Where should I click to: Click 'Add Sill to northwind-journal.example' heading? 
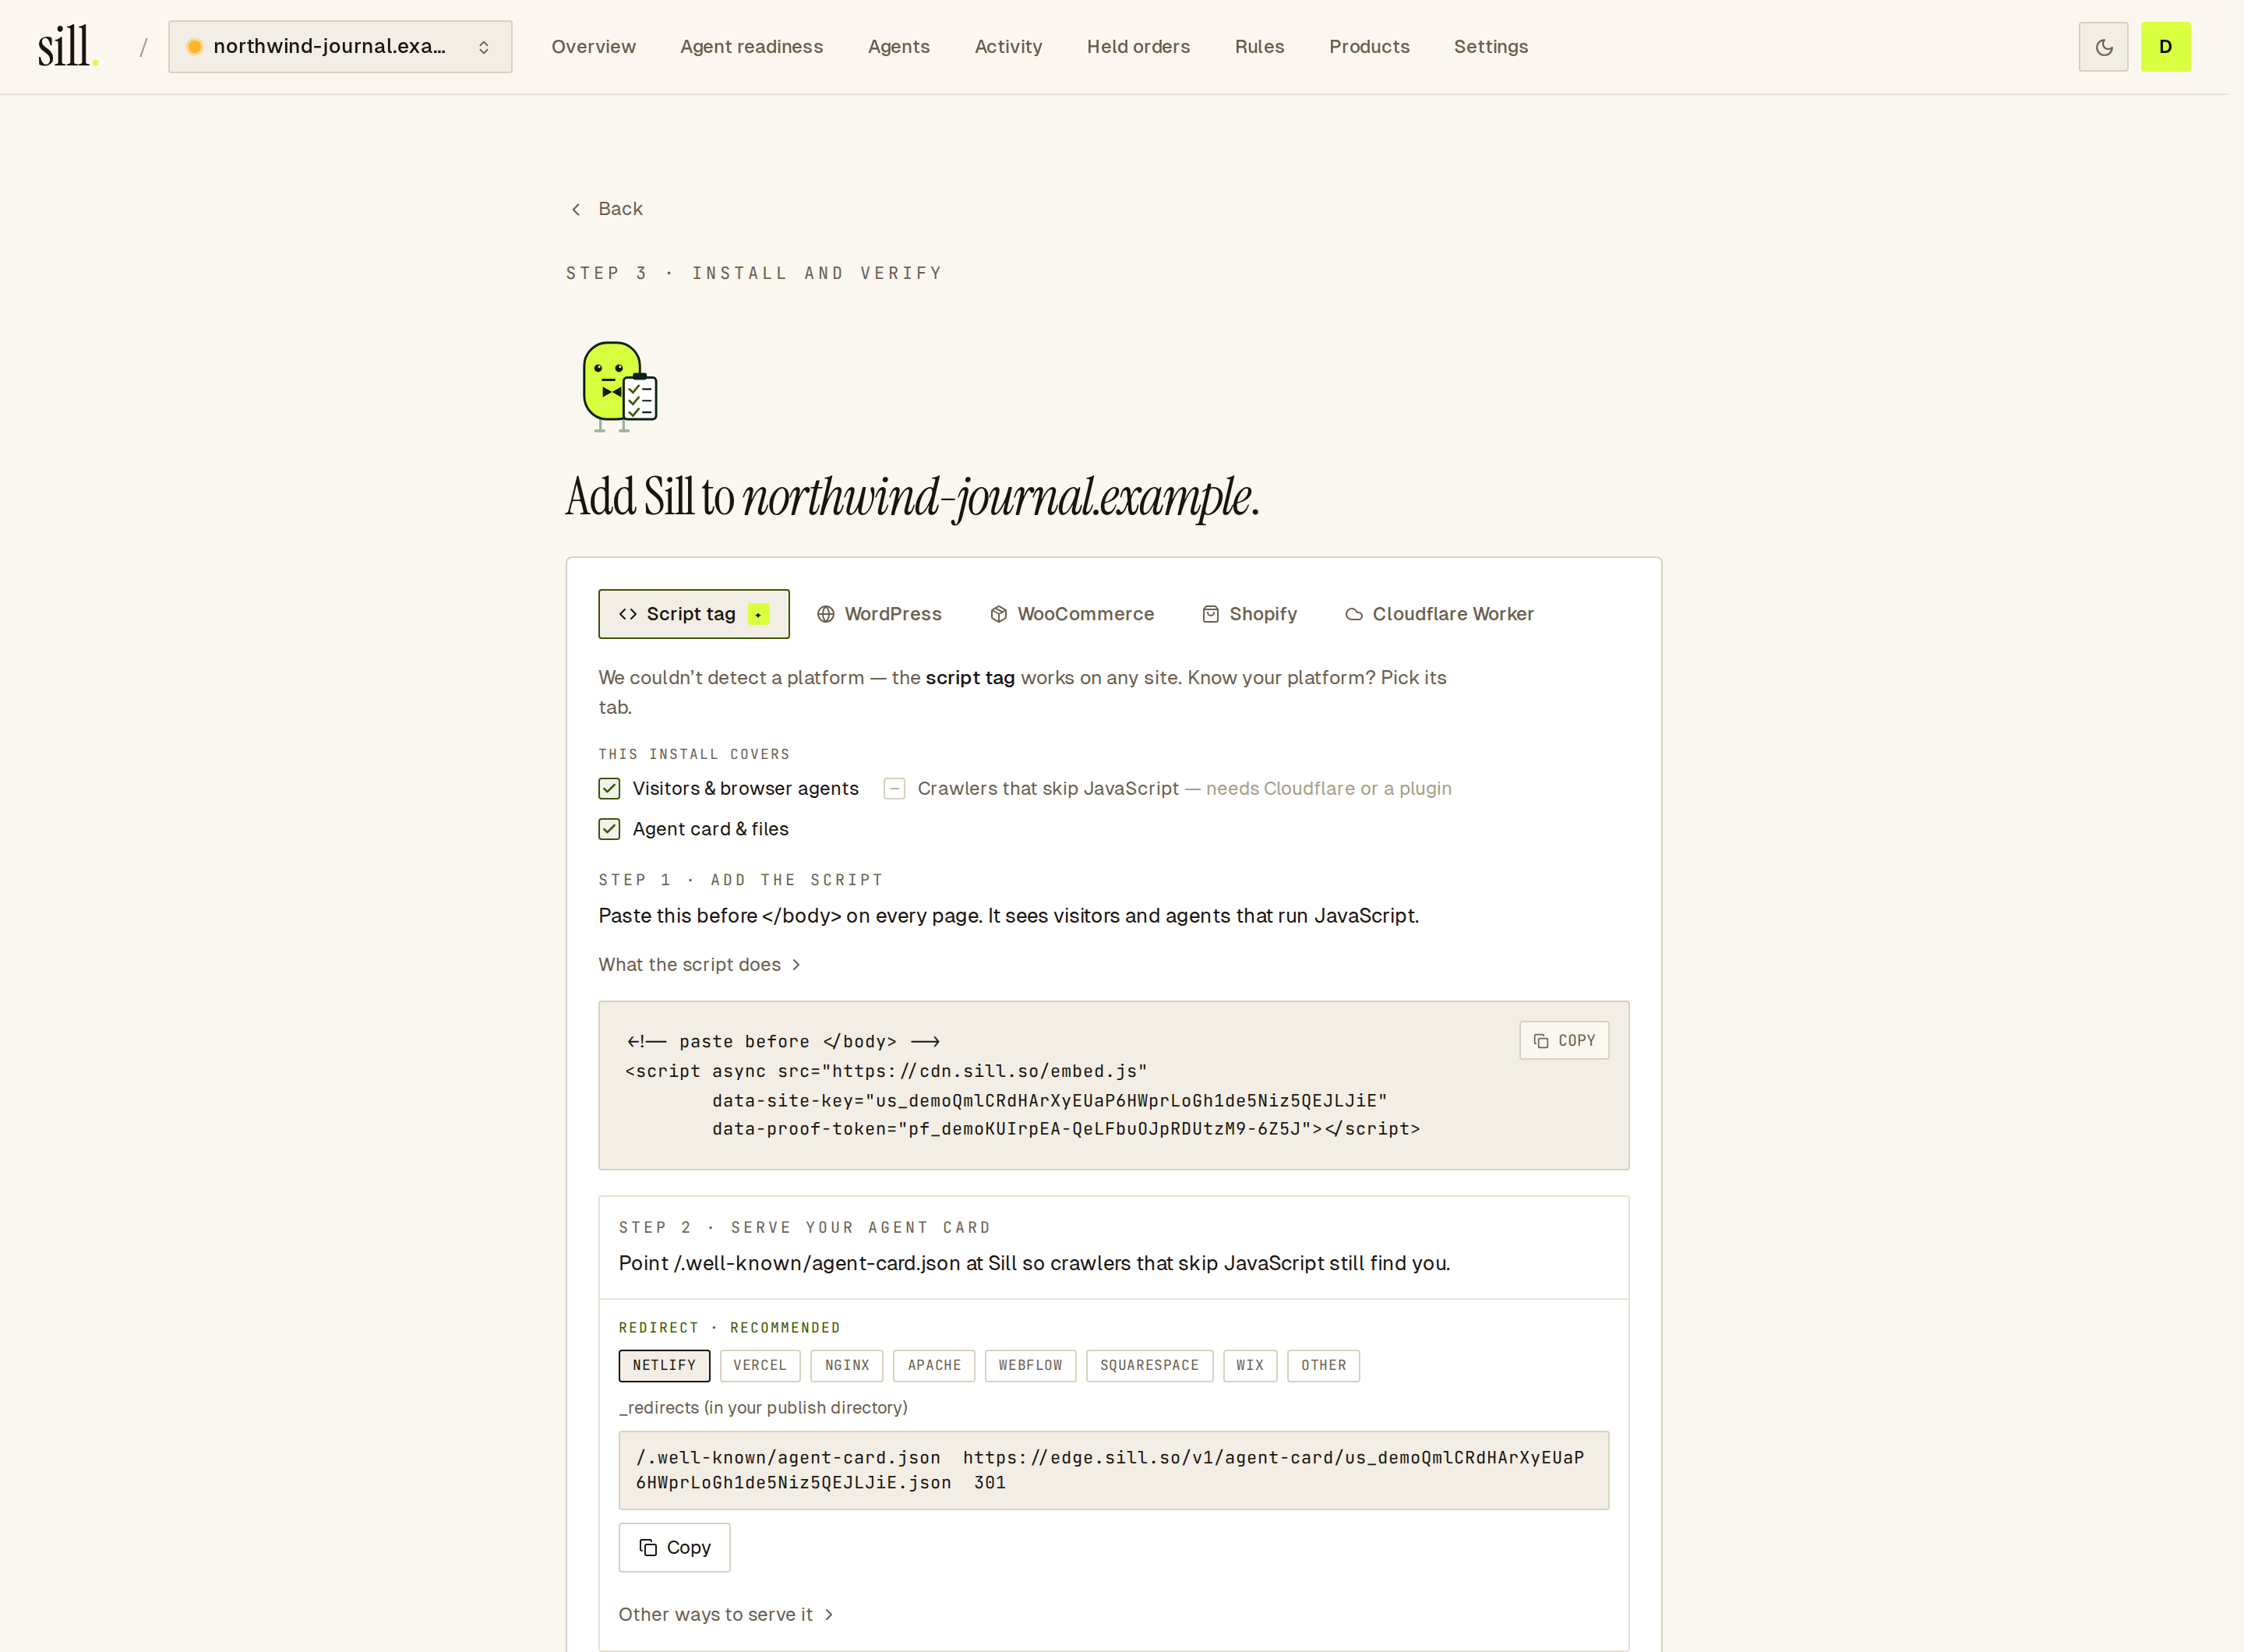click(x=912, y=497)
